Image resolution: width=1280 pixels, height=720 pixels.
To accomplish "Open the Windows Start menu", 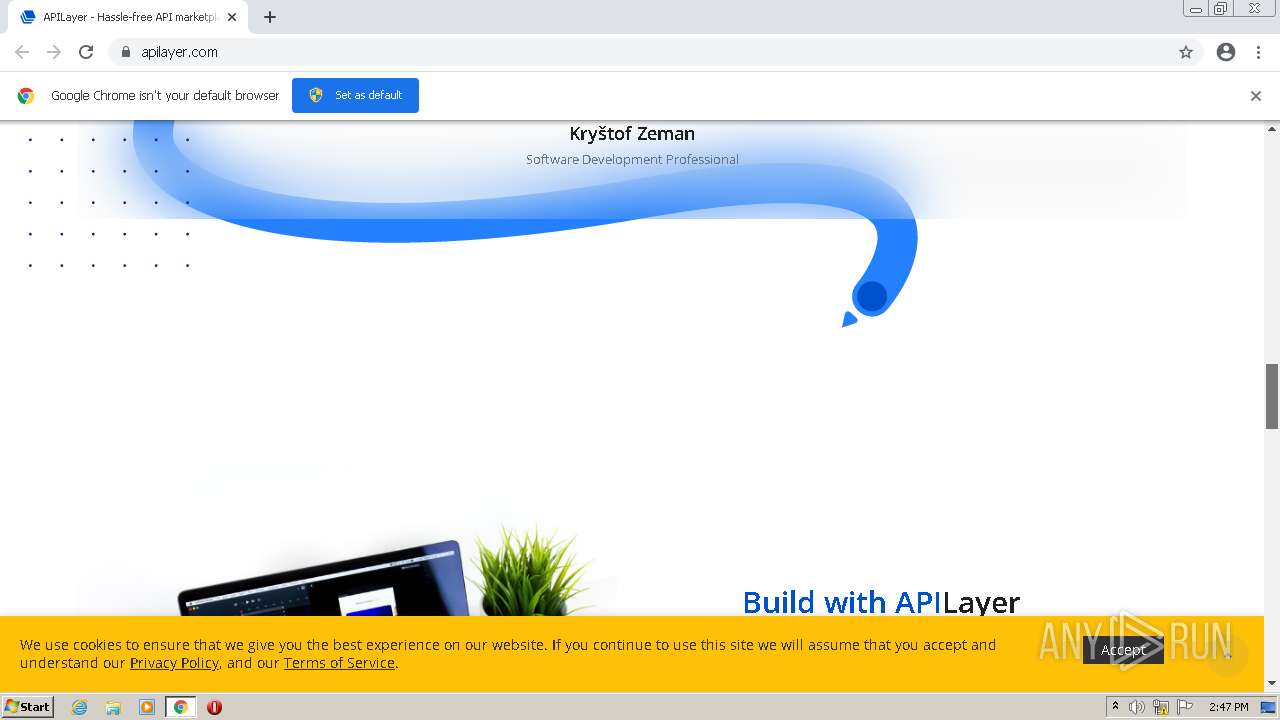I will pos(28,707).
